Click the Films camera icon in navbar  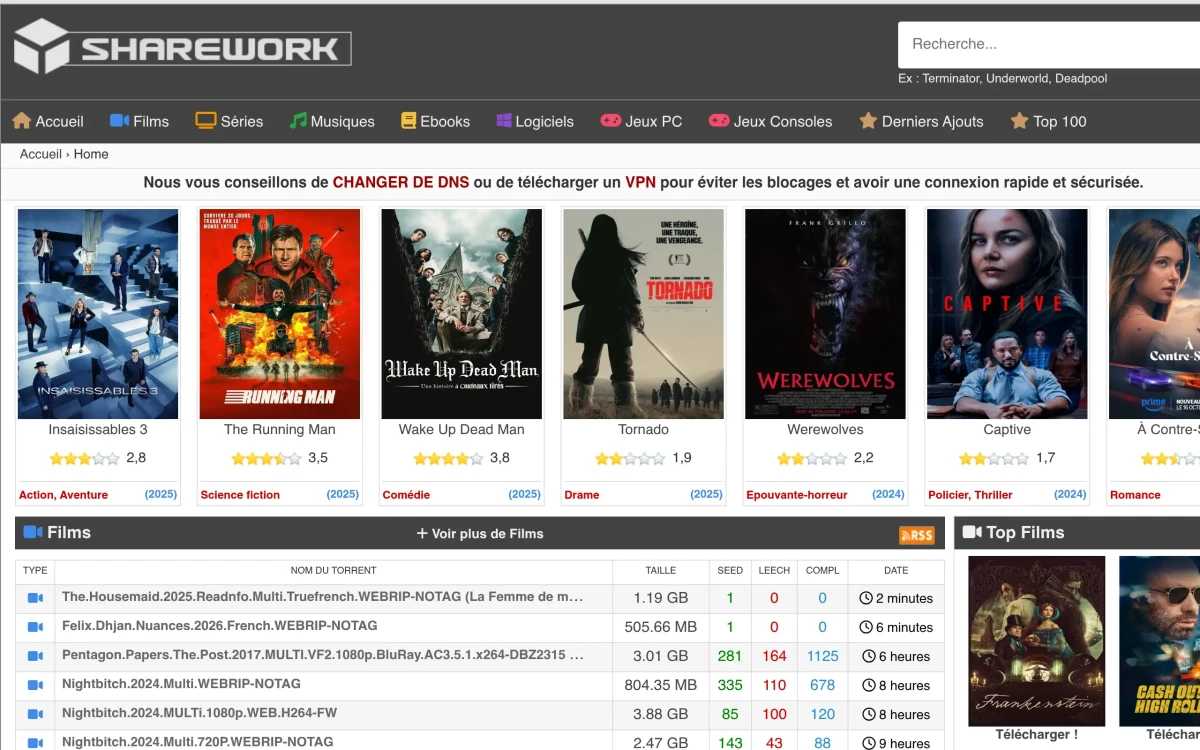pyautogui.click(x=120, y=121)
